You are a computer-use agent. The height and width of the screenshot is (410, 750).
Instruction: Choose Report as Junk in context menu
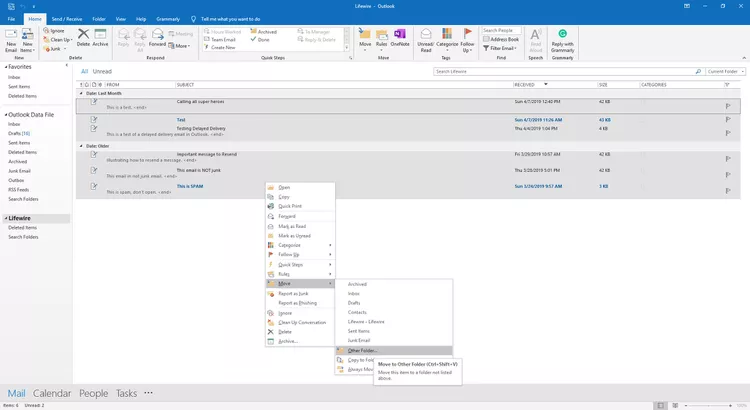click(300, 294)
